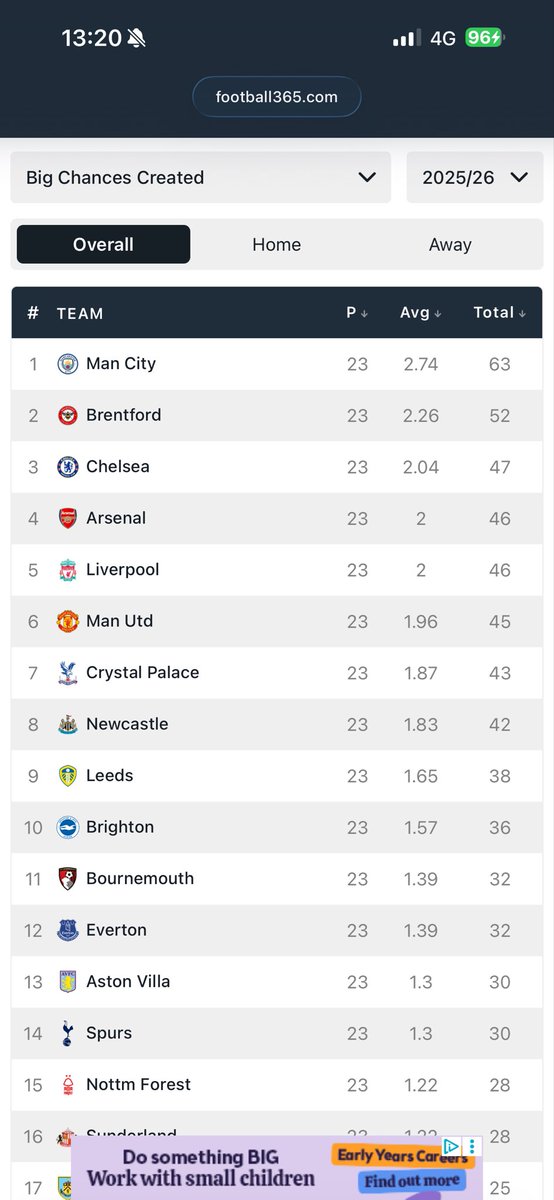Click Find out more on the ad

point(413,1182)
